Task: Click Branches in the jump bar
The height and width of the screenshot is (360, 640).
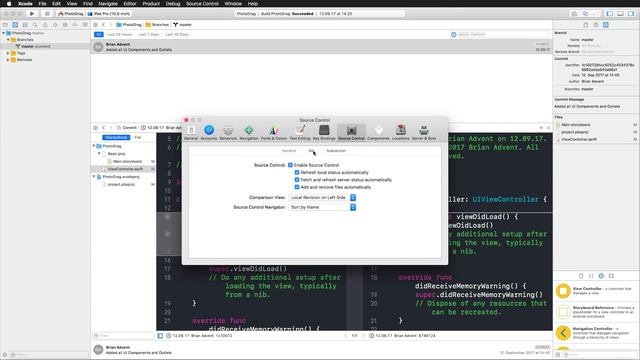Action: tap(157, 25)
